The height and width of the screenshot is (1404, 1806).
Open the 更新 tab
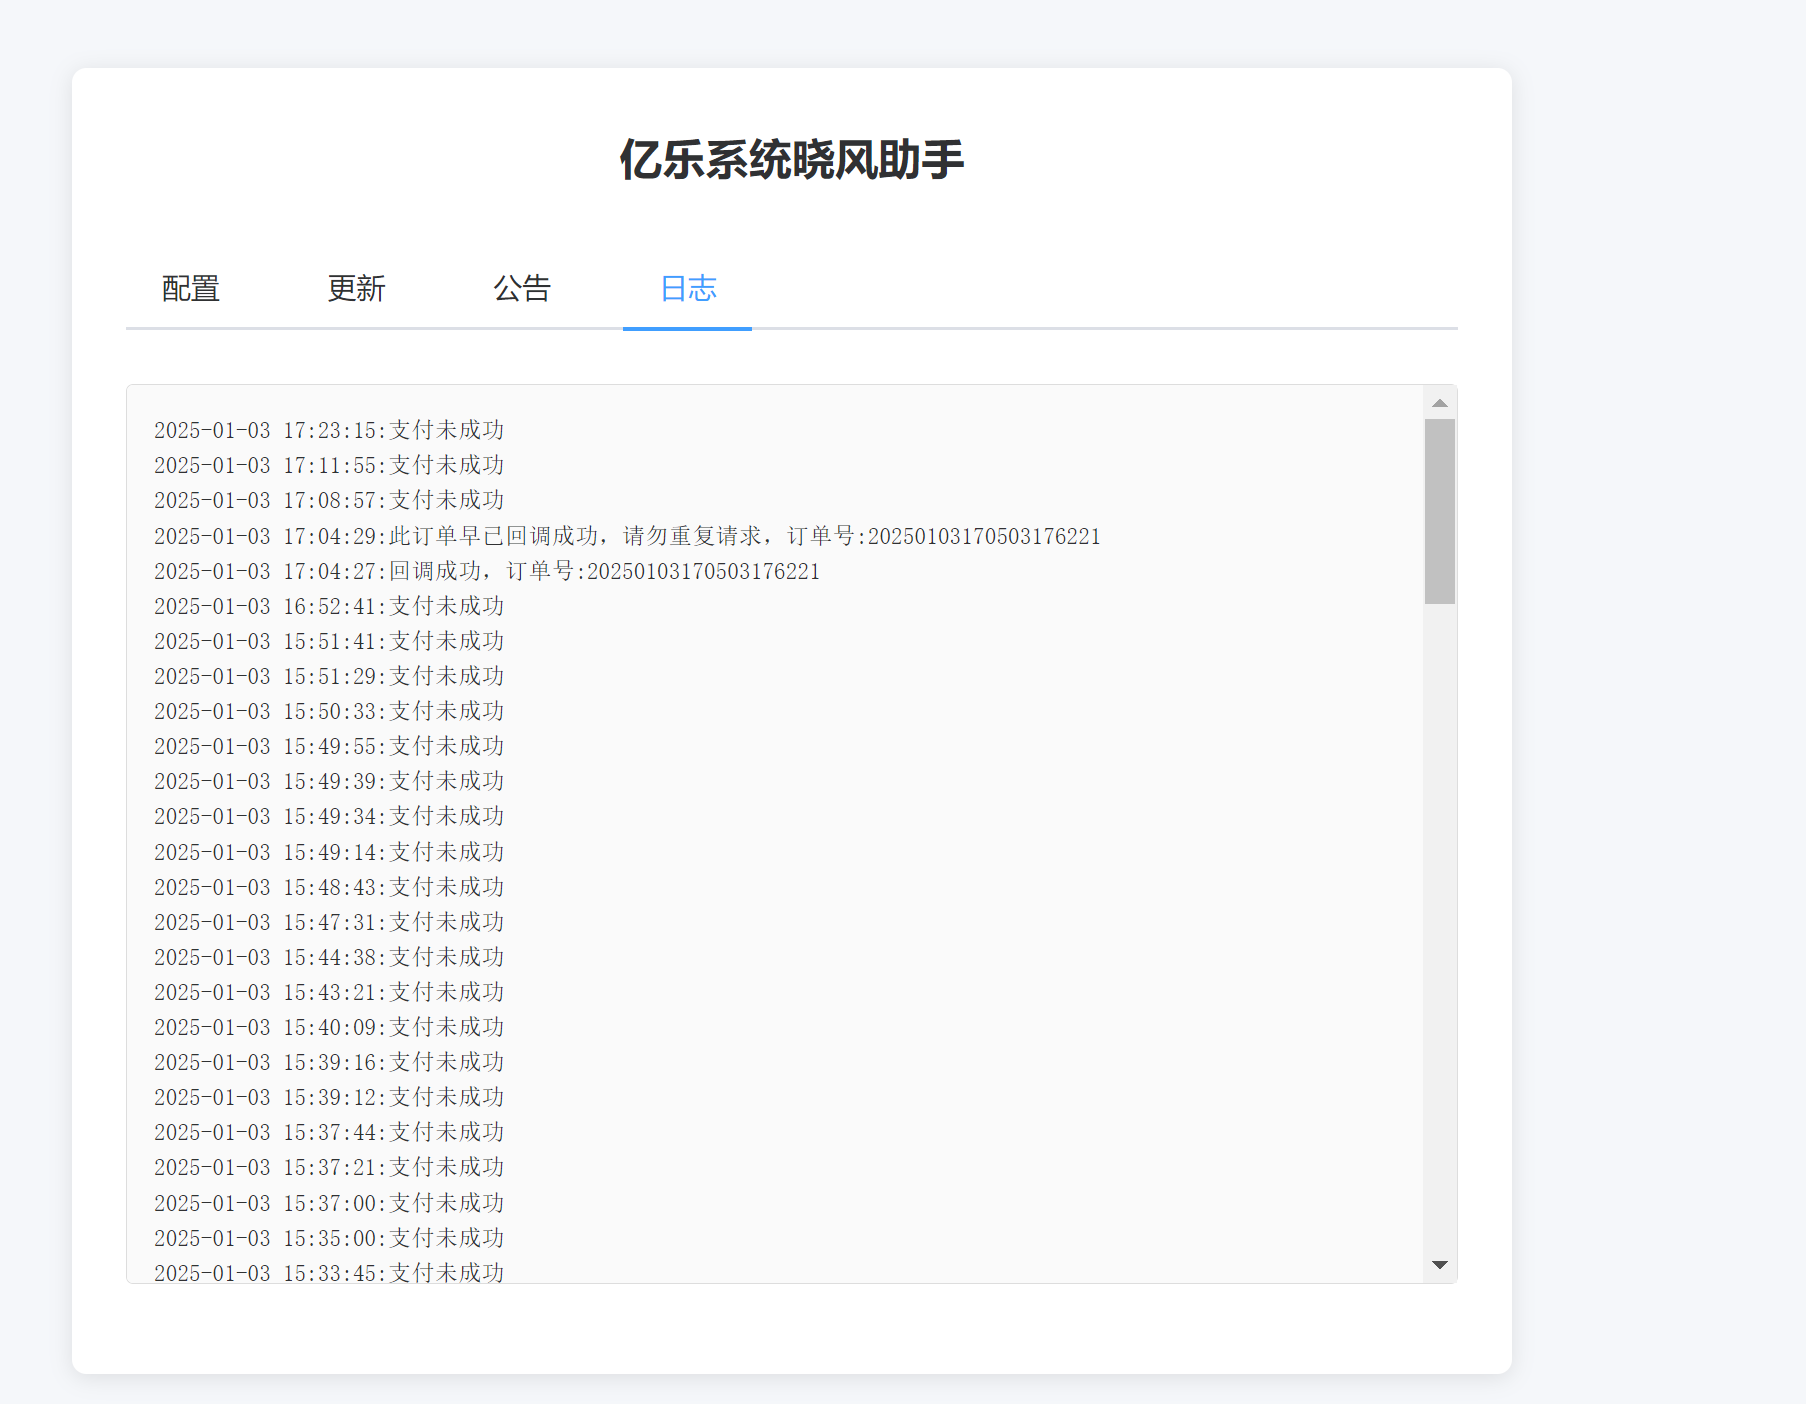pos(355,288)
